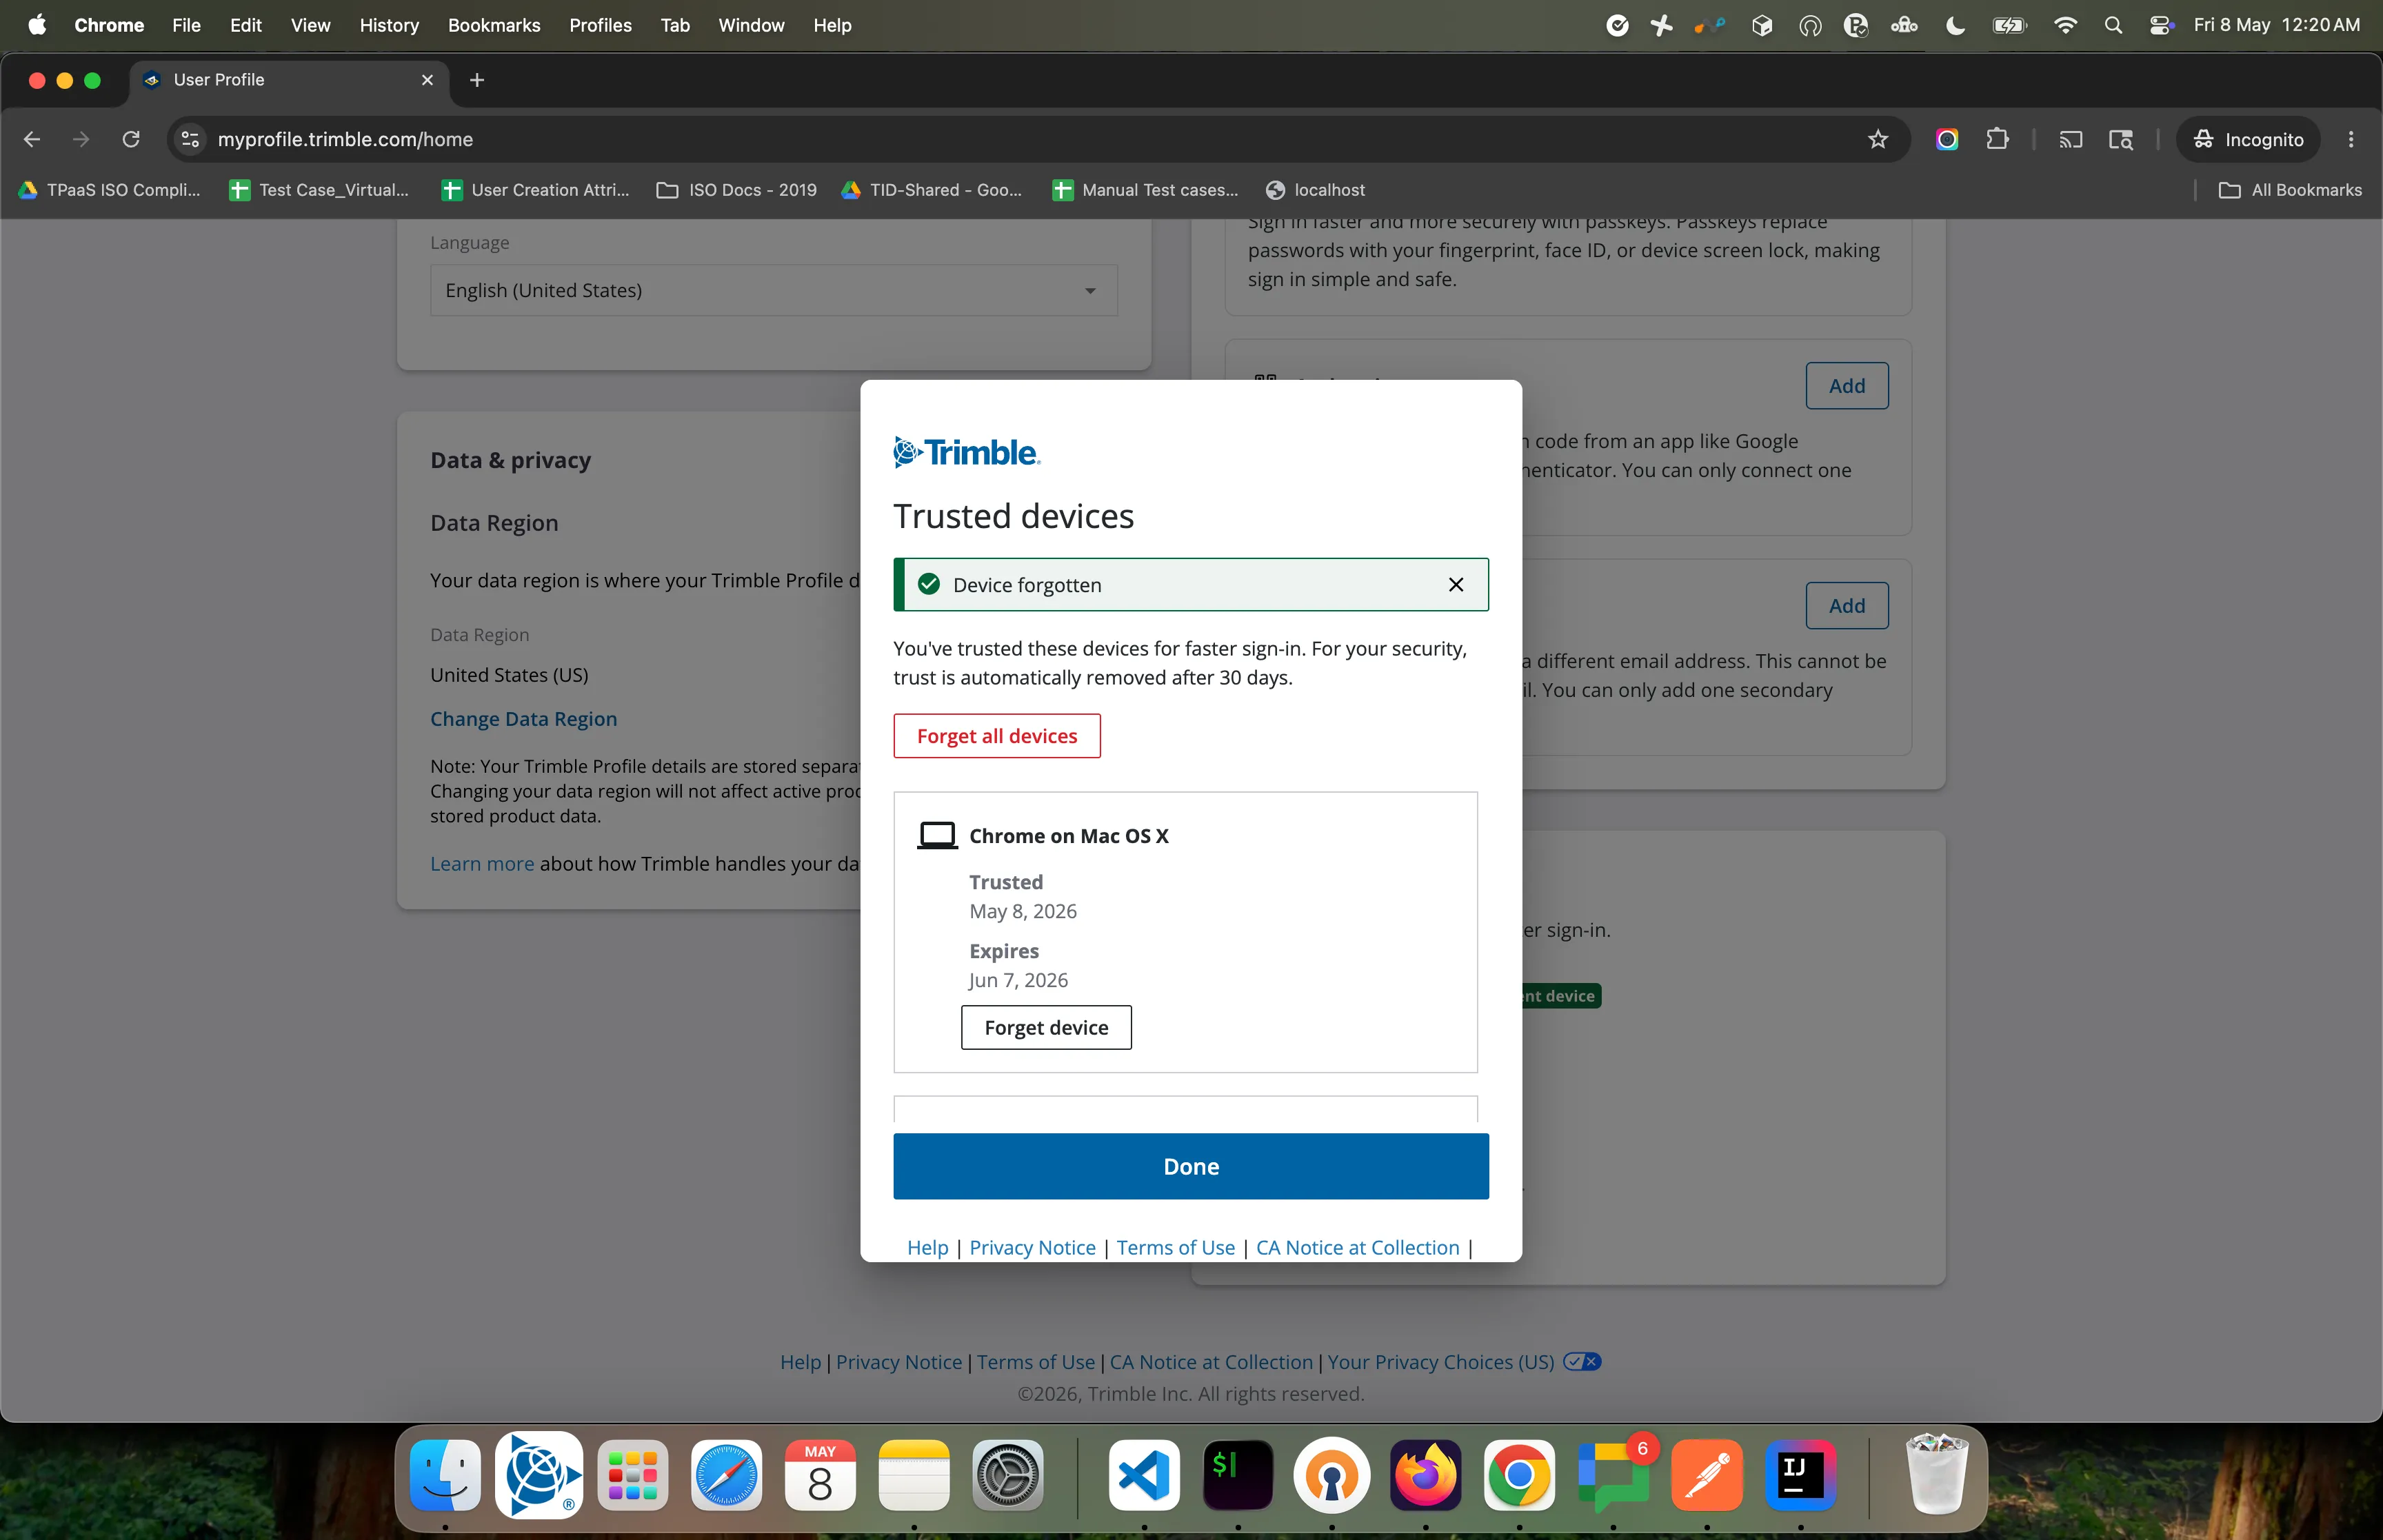Click Add button for authenticator app

click(x=1847, y=385)
